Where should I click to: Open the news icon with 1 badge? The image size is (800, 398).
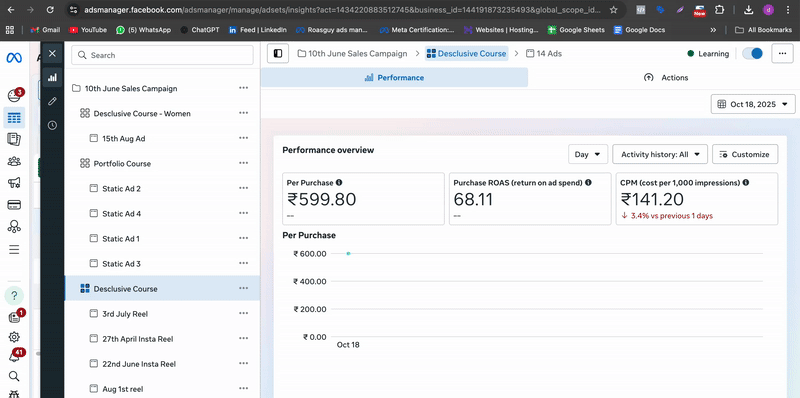tap(14, 317)
